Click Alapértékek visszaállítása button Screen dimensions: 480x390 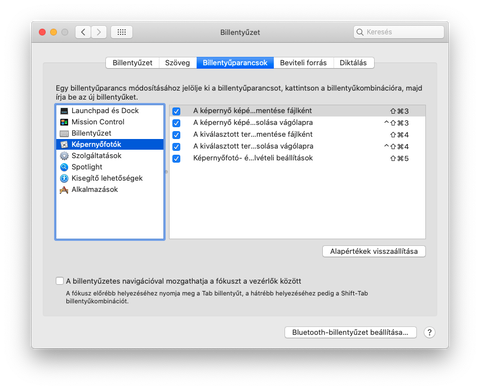tap(374, 251)
